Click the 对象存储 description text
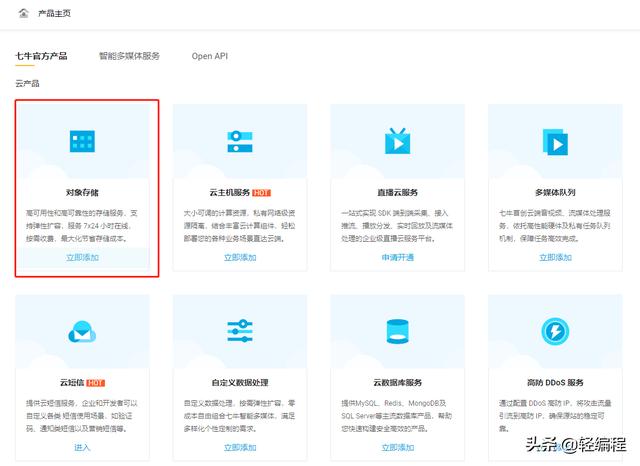The height and width of the screenshot is (466, 640). tap(82, 225)
